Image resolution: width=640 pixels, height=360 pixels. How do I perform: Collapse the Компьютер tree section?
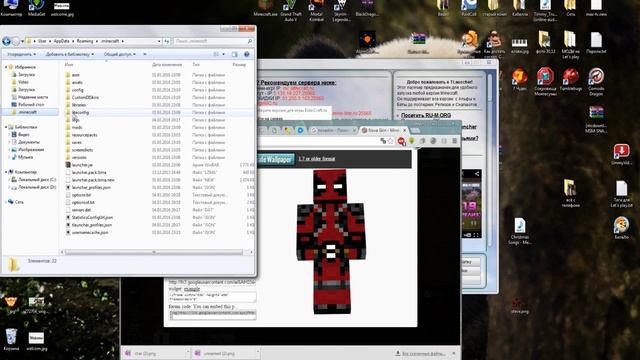(6, 172)
